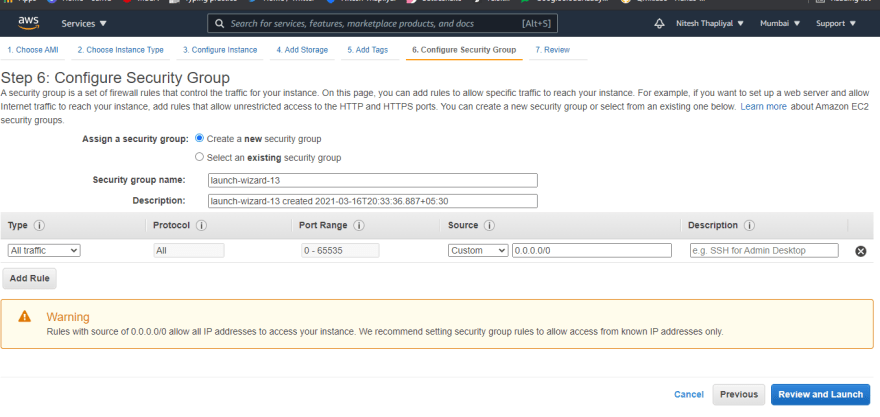Viewport: 880px width, 417px height.
Task: Go to step 1 Choose AMI
Action: [x=33, y=50]
